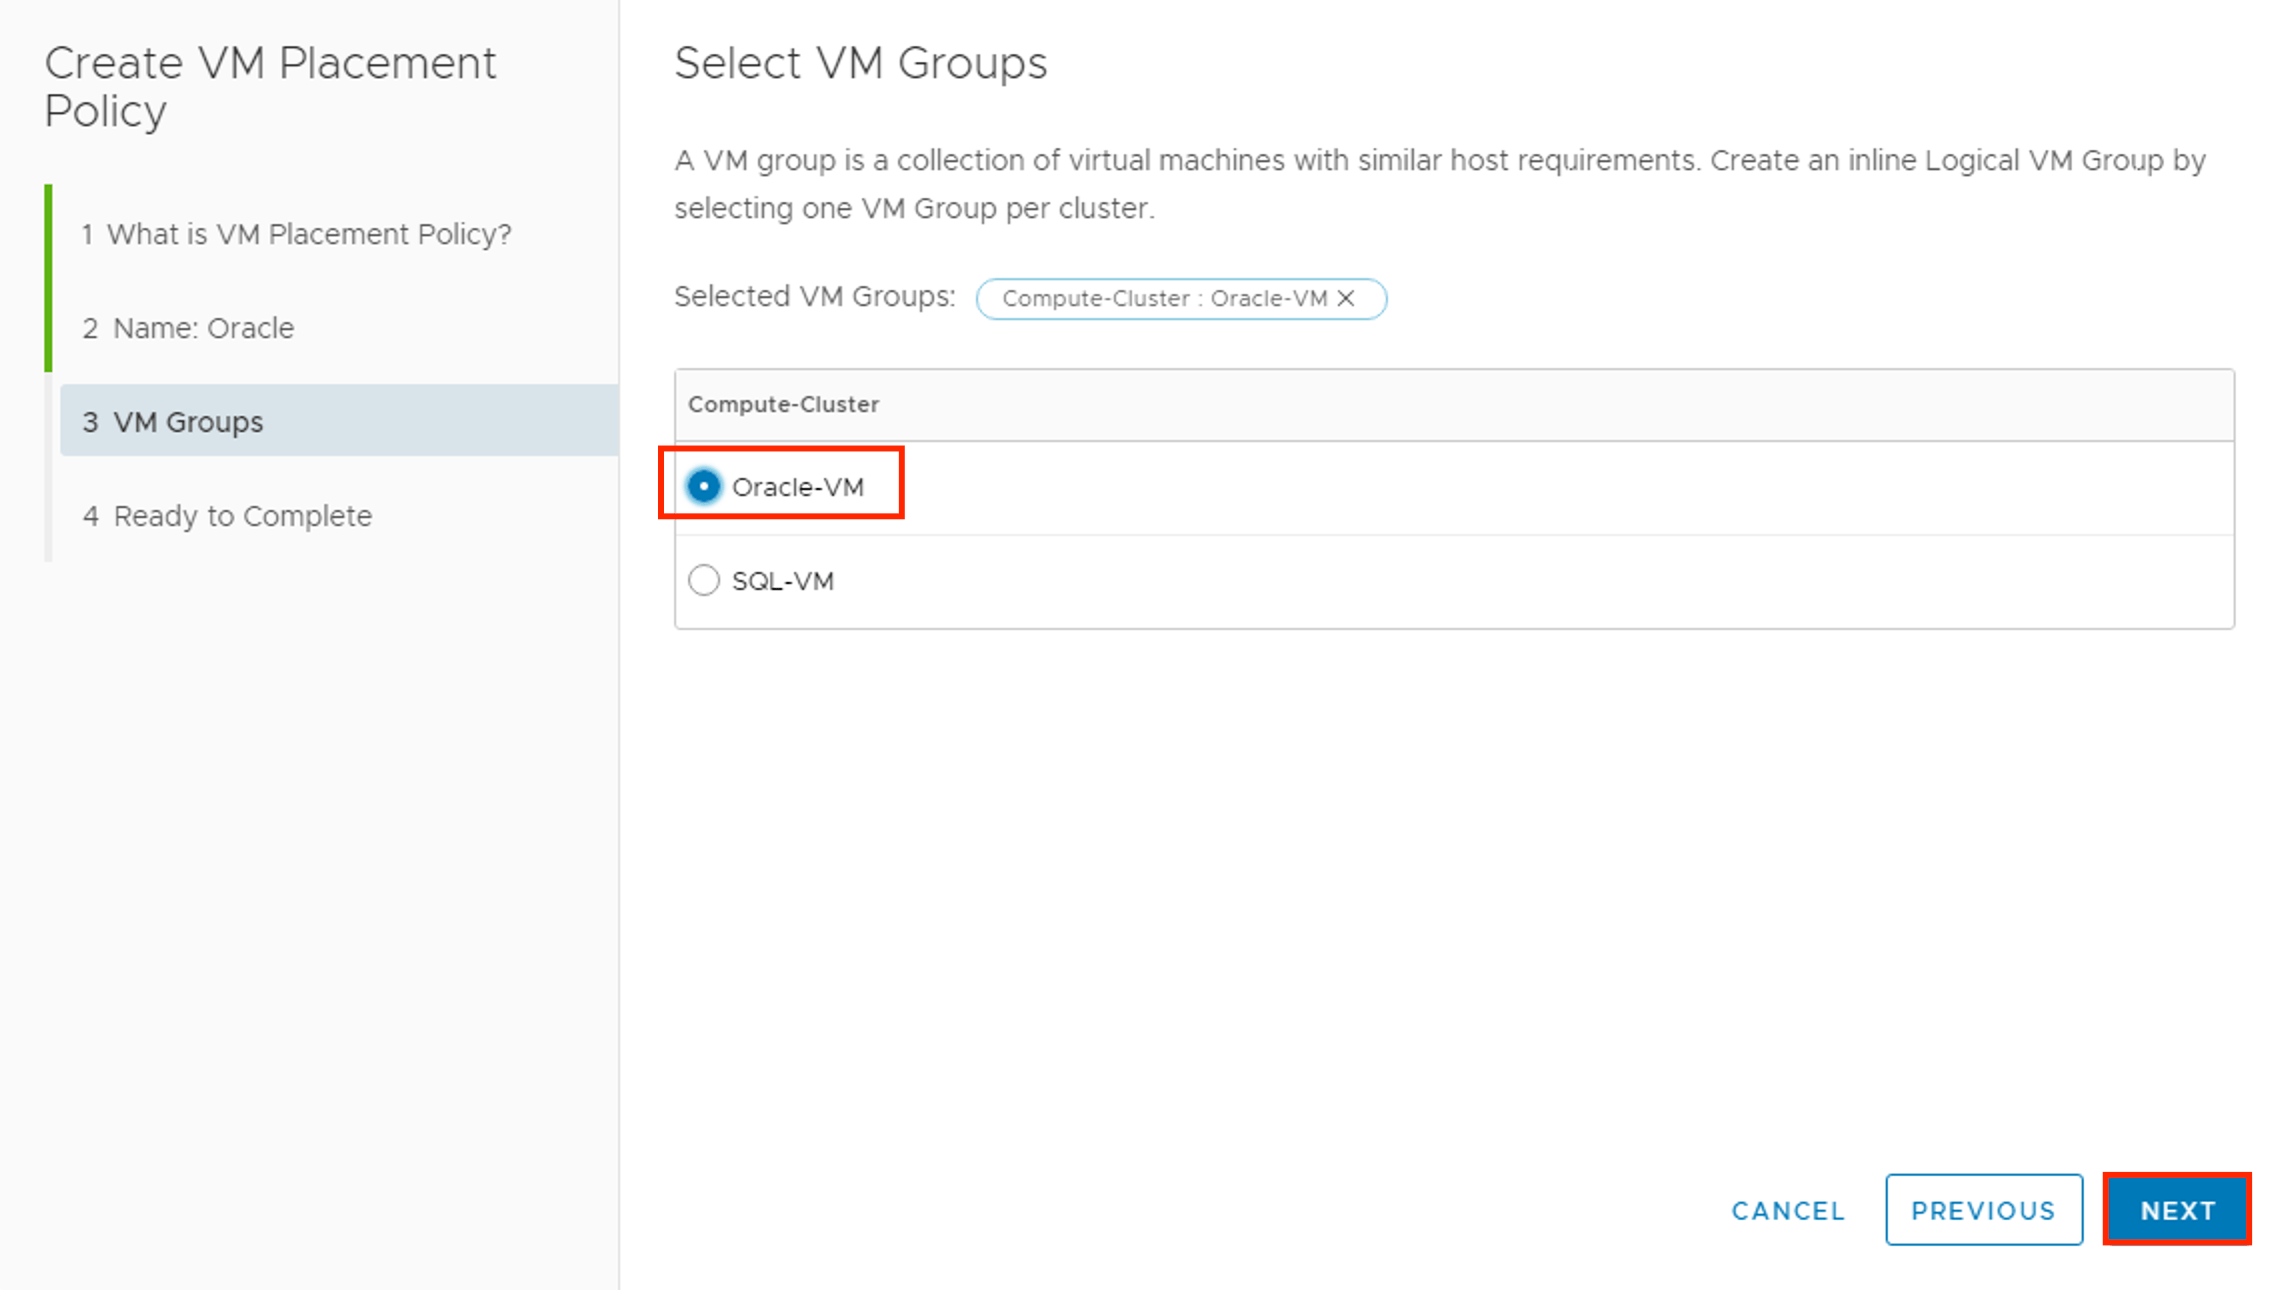This screenshot has width=2284, height=1290.
Task: Click the SQL-VM label text
Action: (782, 581)
